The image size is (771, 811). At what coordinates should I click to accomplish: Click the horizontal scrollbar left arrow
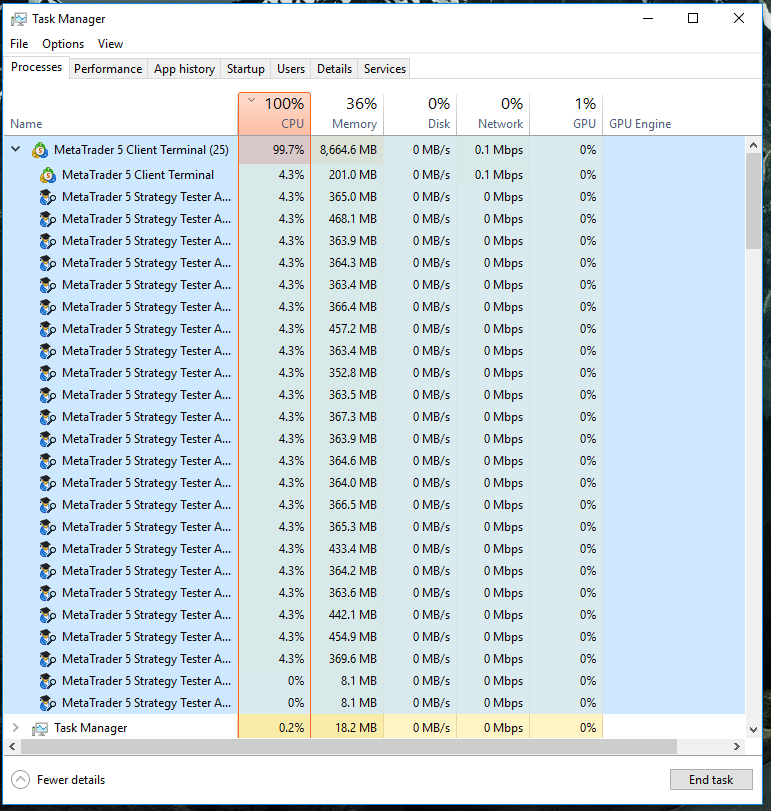(12, 746)
